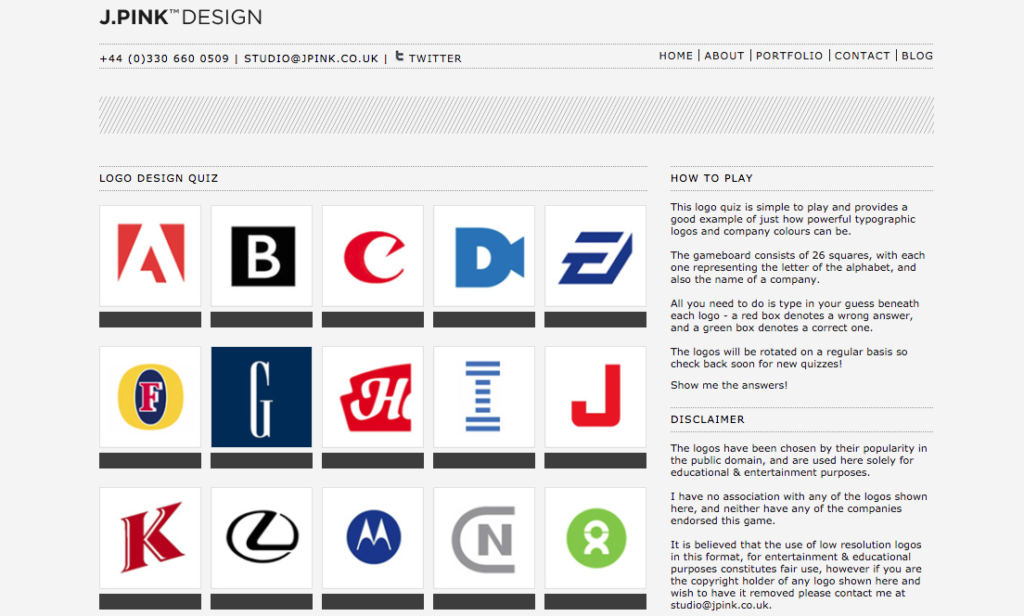Focus answer box under Motorola M logo
1024x616 pixels.
[373, 602]
